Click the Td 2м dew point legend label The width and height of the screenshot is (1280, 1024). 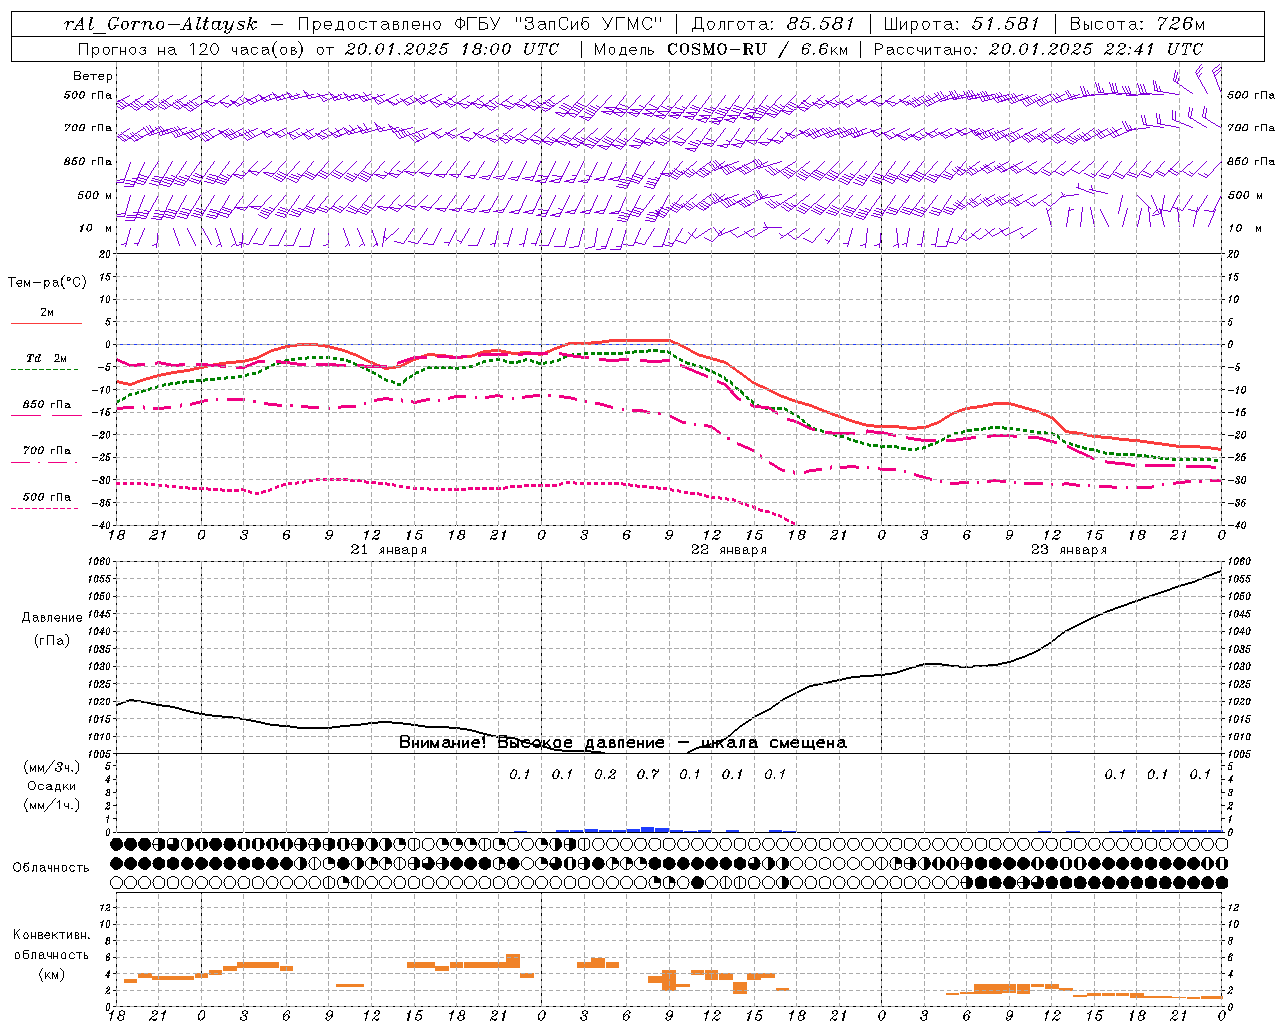[46, 358]
